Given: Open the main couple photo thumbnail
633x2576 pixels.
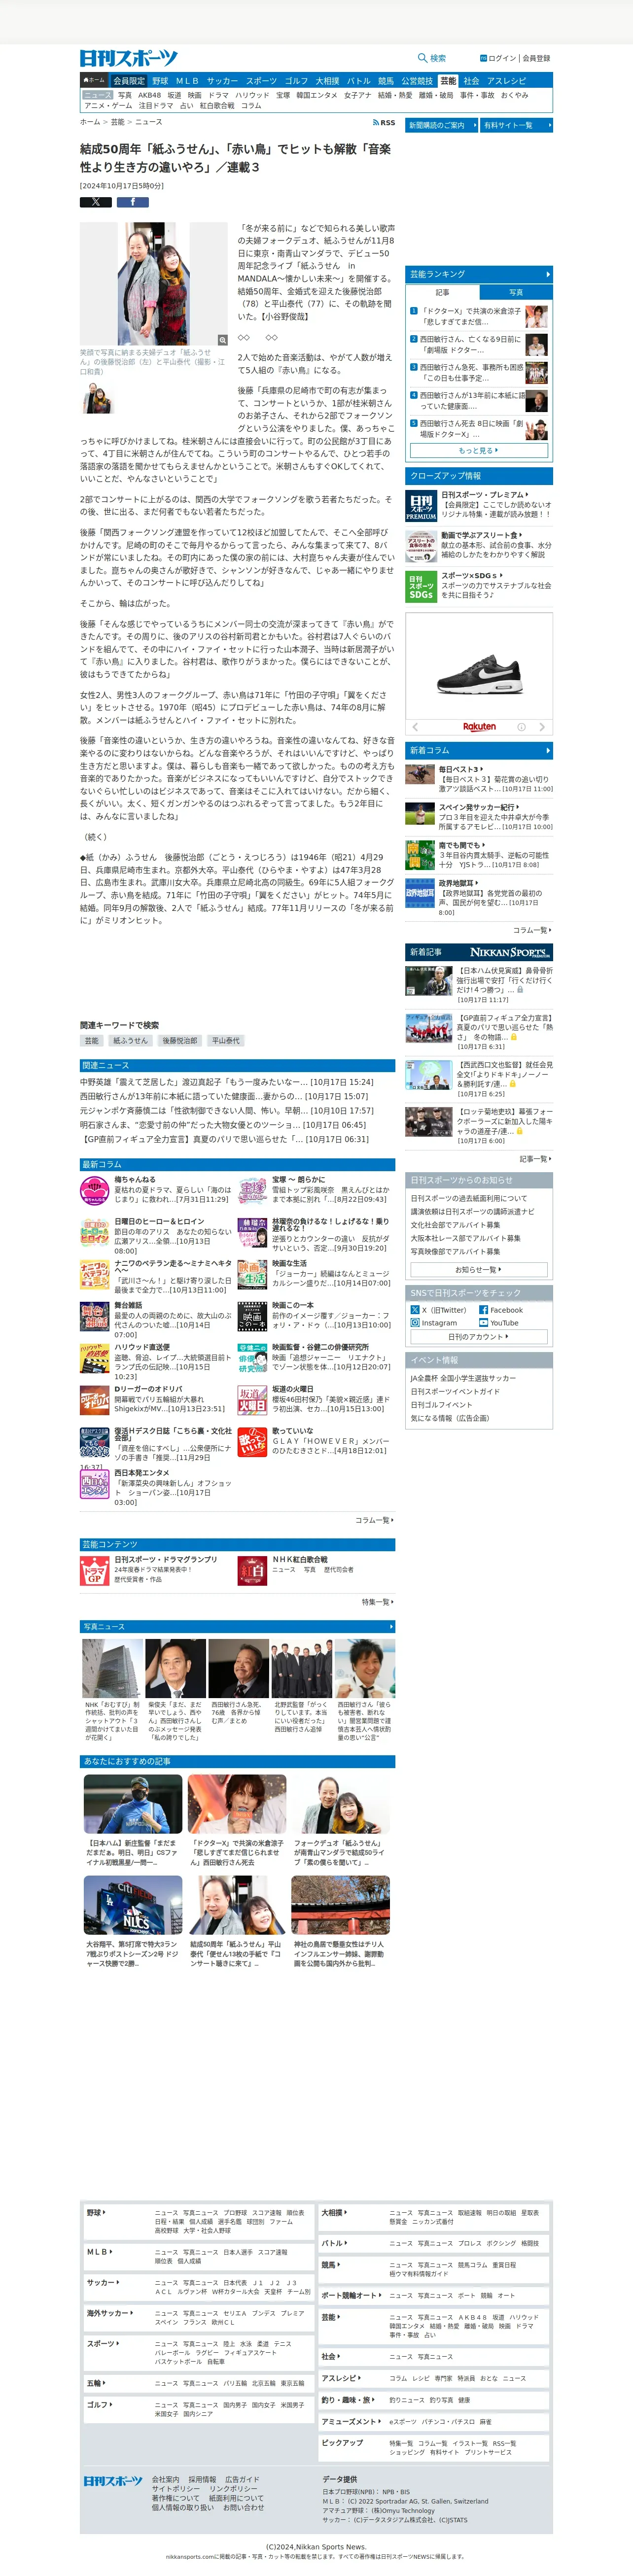Looking at the screenshot, I should point(154,284).
